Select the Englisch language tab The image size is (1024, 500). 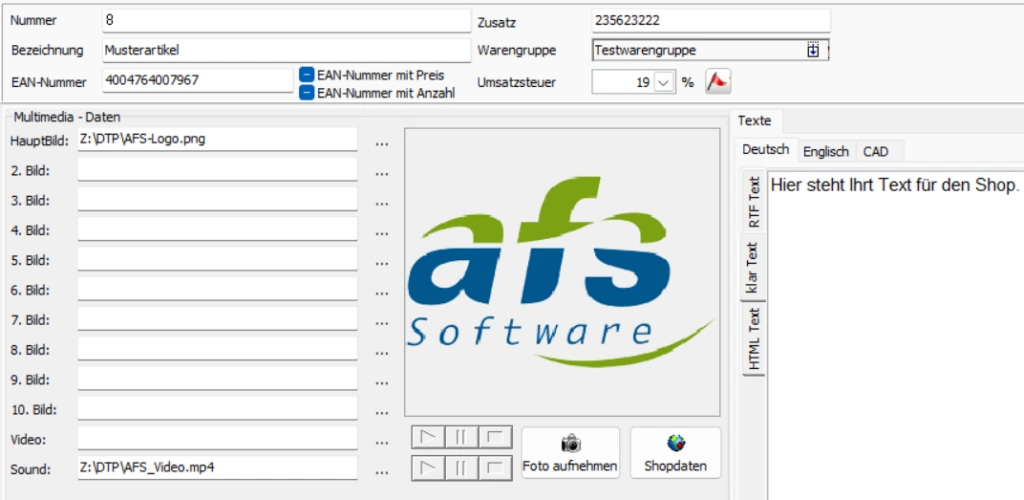pos(826,151)
